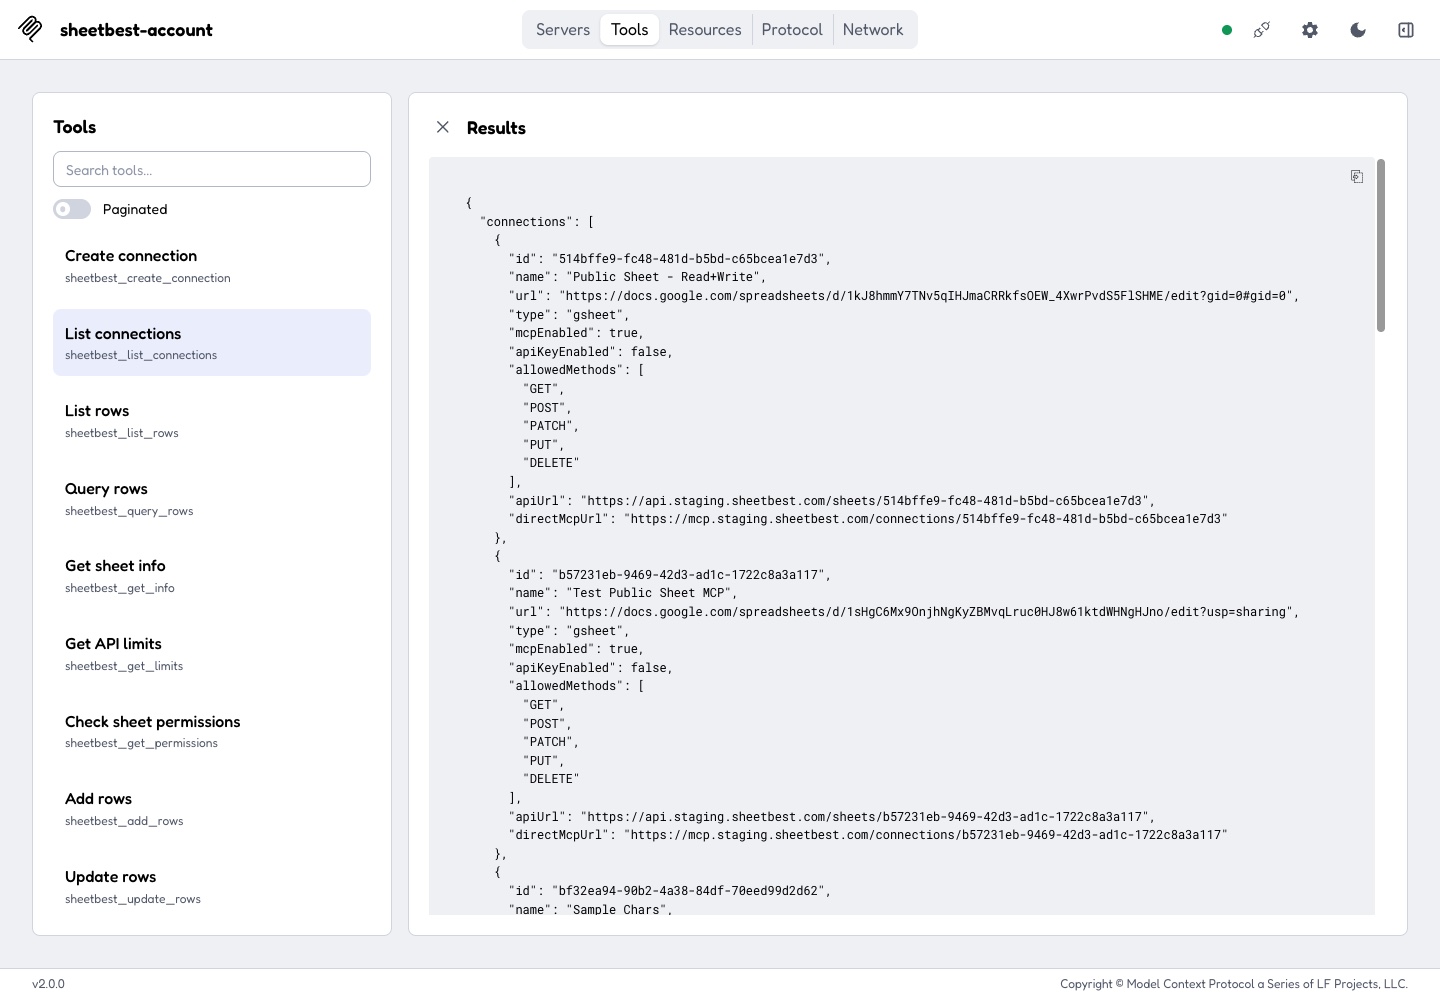Click the first connection's directMcpUrl value
Image resolution: width=1440 pixels, height=1000 pixels.
[x=925, y=519]
